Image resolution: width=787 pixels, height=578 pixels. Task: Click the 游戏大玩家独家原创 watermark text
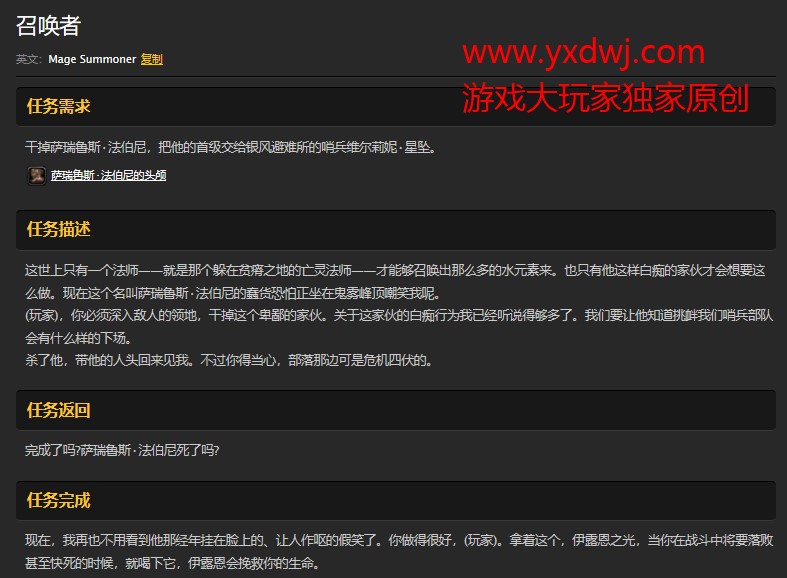coord(605,98)
